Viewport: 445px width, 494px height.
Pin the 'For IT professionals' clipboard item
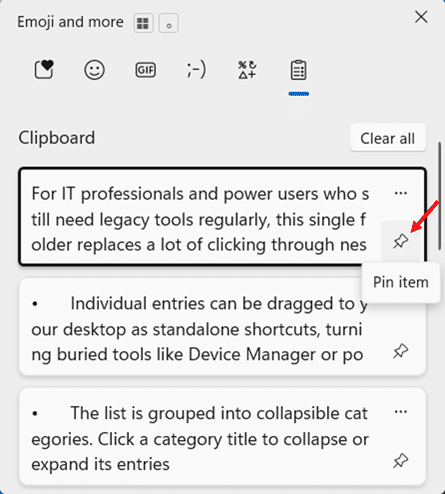click(x=401, y=241)
